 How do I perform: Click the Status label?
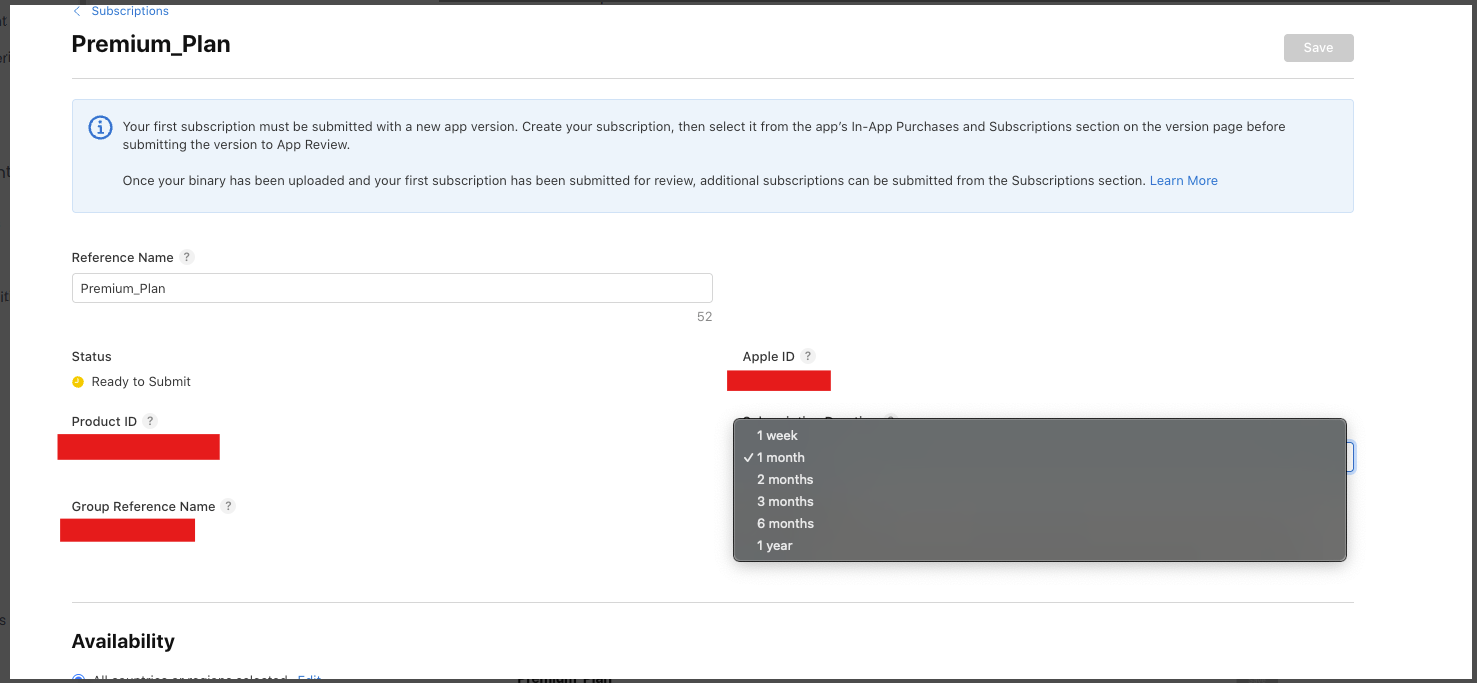pos(92,356)
